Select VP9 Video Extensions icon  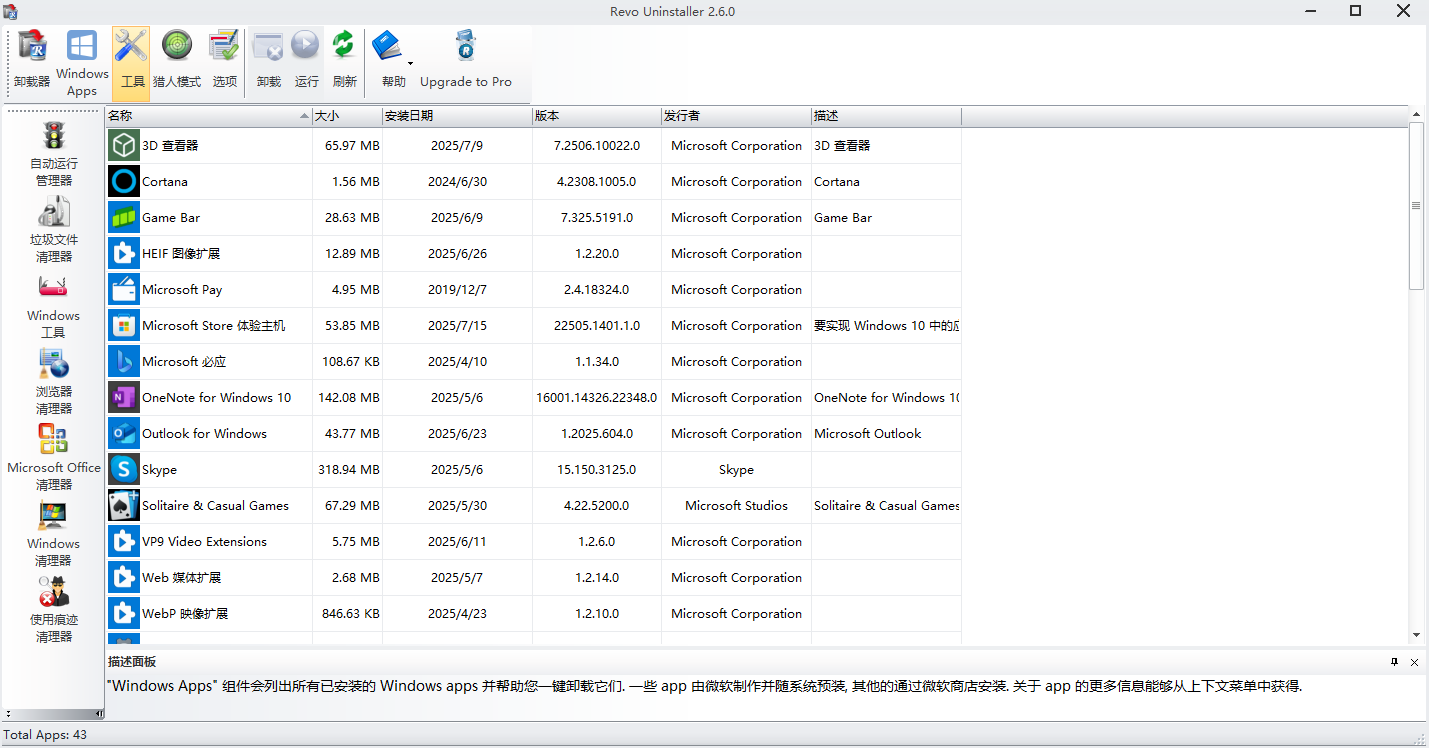tap(124, 542)
